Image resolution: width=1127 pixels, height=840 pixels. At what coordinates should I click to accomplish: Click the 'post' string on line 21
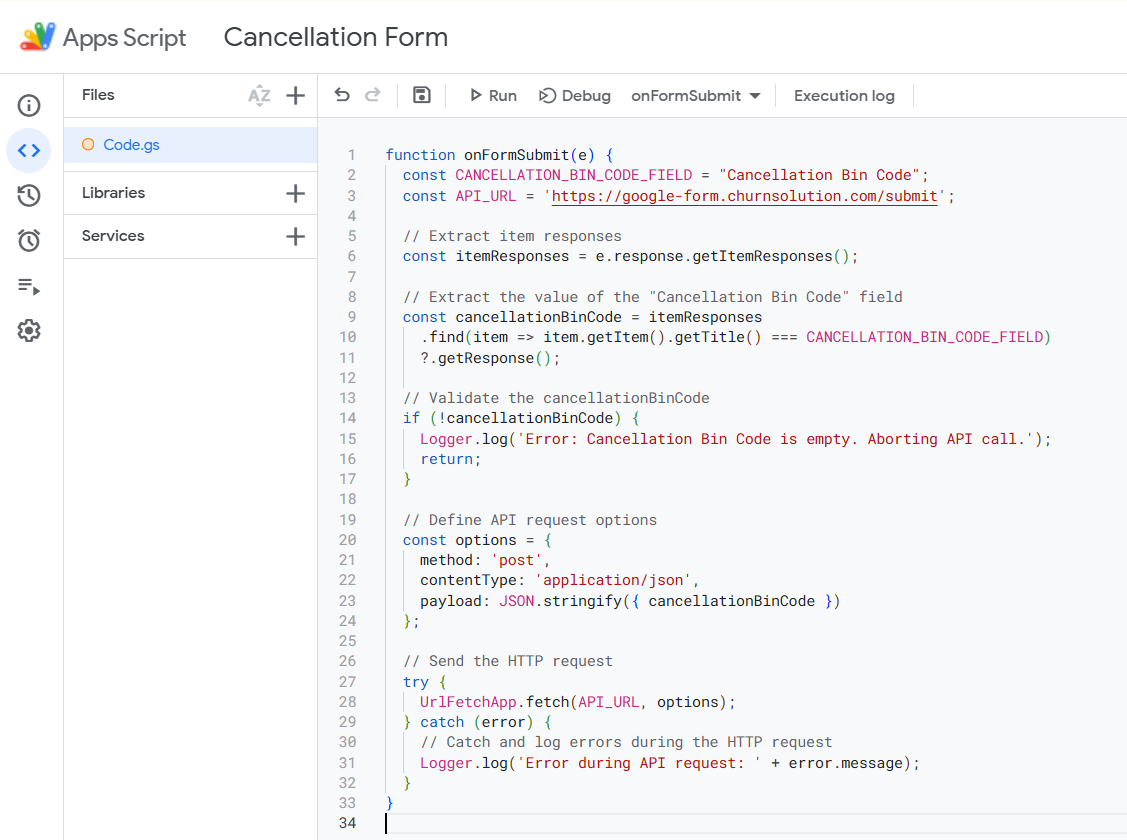tap(516, 560)
